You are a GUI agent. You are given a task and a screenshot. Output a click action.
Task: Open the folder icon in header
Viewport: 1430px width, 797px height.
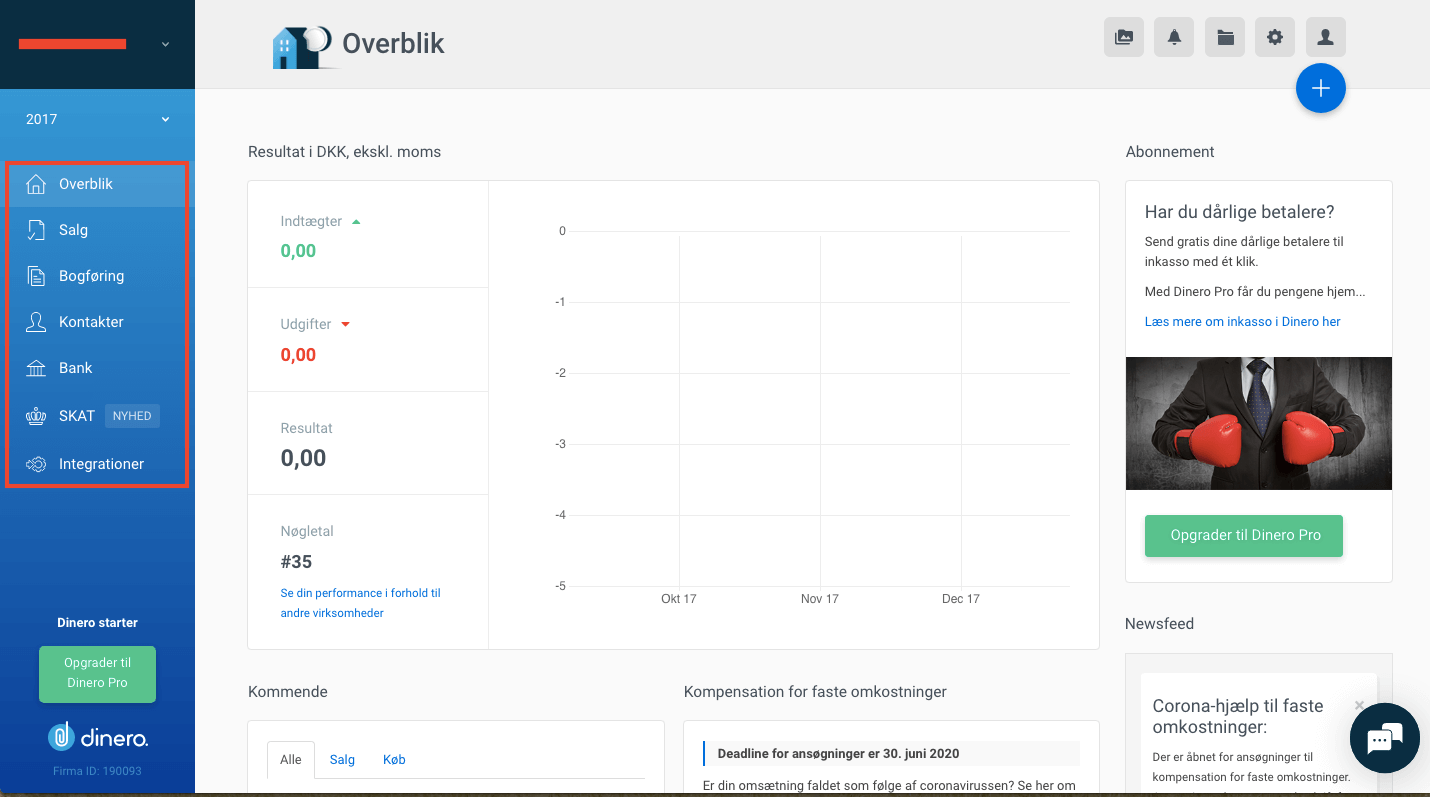1225,37
